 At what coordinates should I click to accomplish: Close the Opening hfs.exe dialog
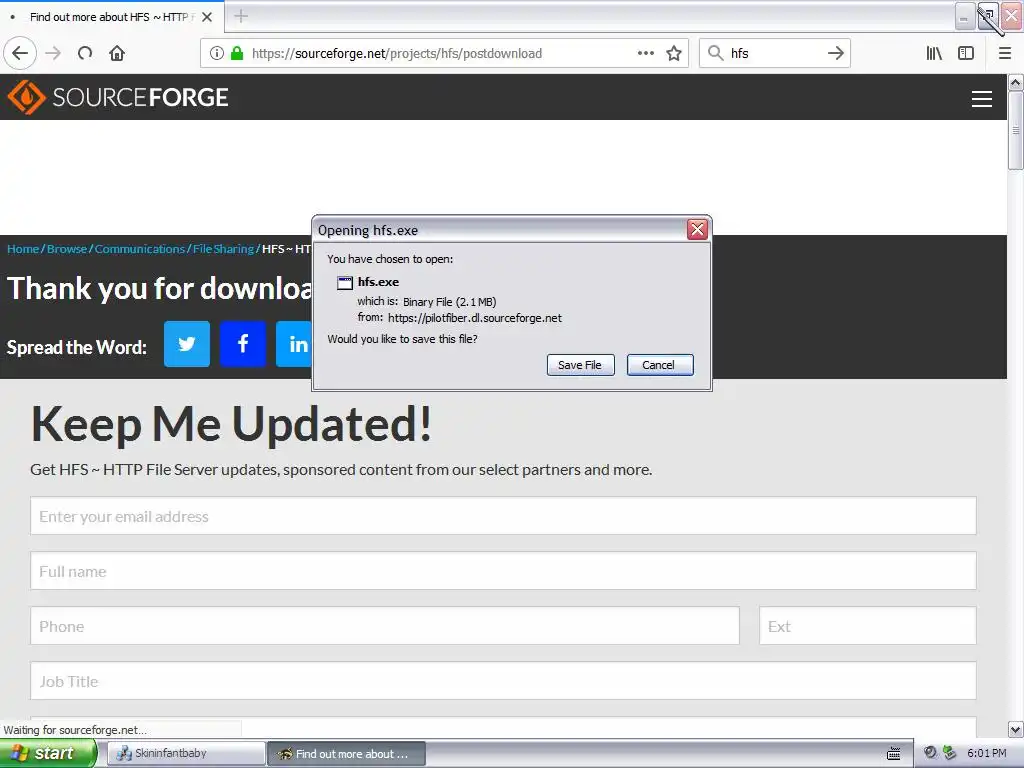click(x=697, y=229)
